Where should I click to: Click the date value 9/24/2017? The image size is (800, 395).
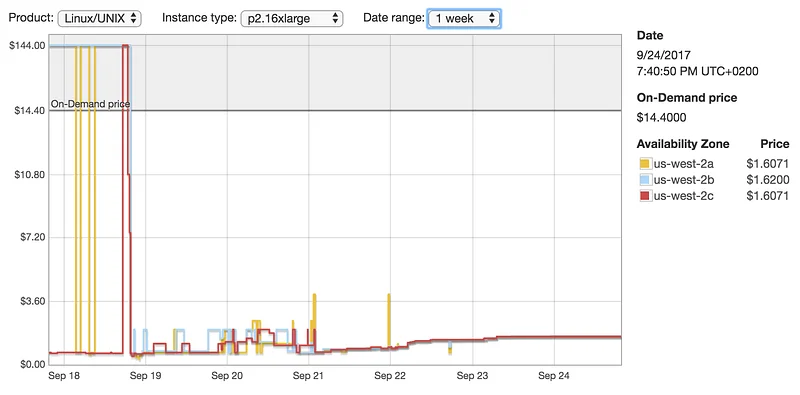pos(663,55)
